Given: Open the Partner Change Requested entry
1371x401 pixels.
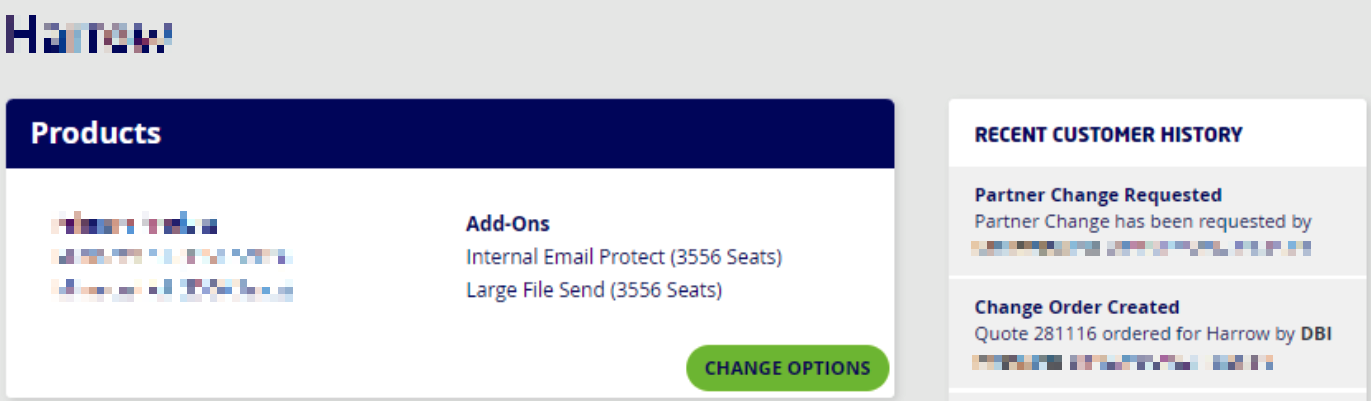Looking at the screenshot, I should (x=1098, y=195).
